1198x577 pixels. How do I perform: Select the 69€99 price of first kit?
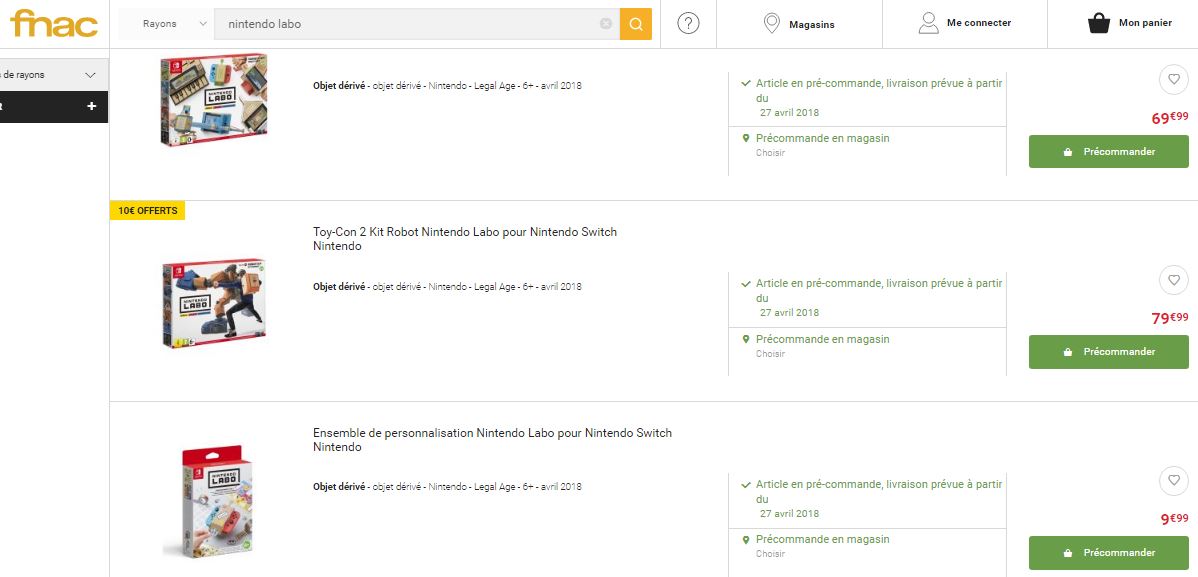click(x=1170, y=118)
